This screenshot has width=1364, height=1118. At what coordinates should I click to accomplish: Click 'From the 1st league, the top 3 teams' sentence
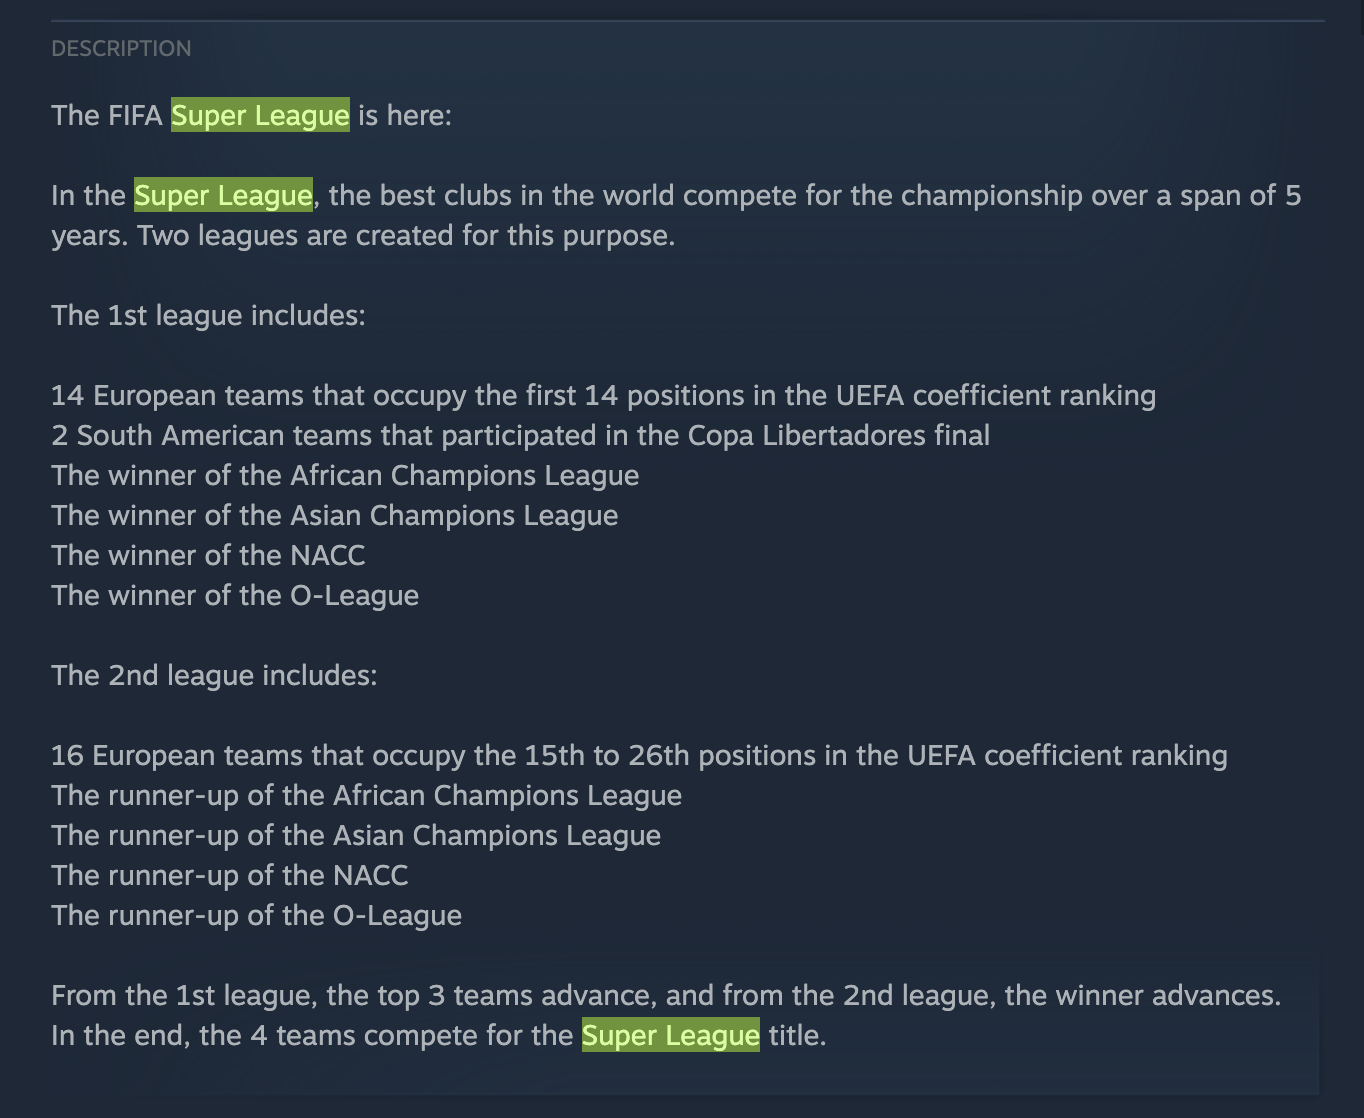pyautogui.click(x=665, y=996)
